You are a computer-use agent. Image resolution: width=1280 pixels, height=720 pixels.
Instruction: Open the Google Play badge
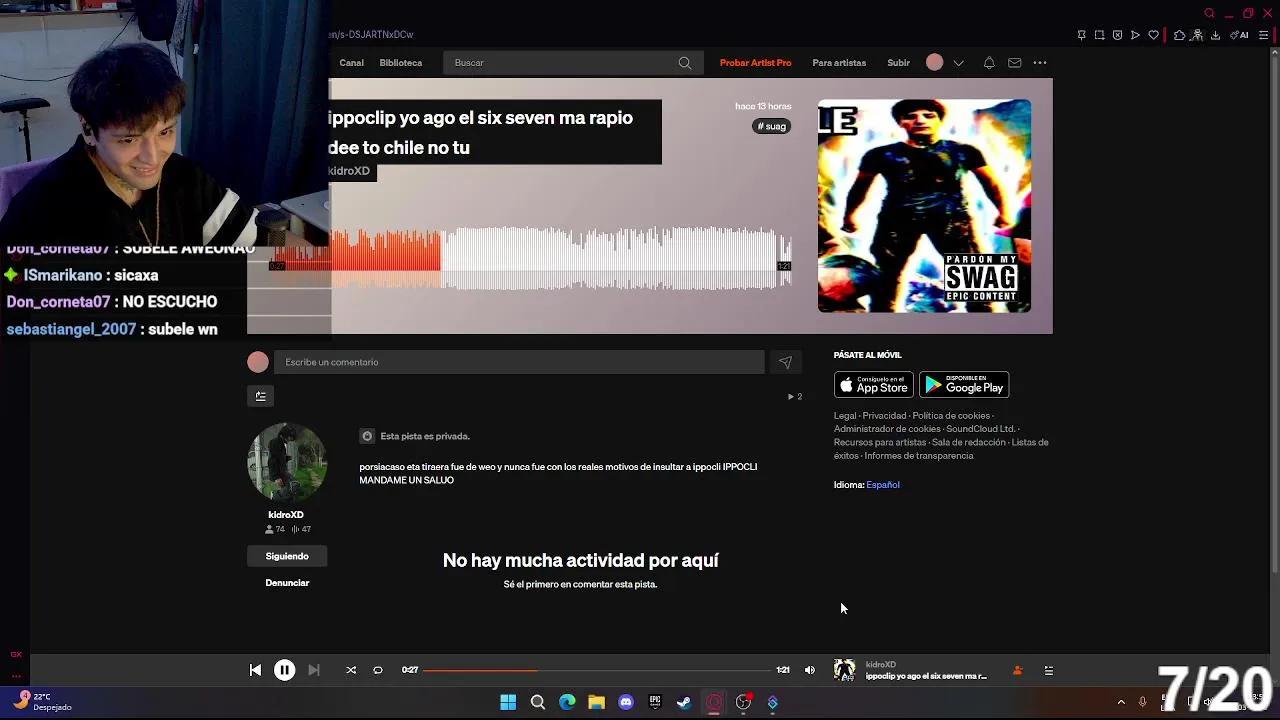coord(964,385)
